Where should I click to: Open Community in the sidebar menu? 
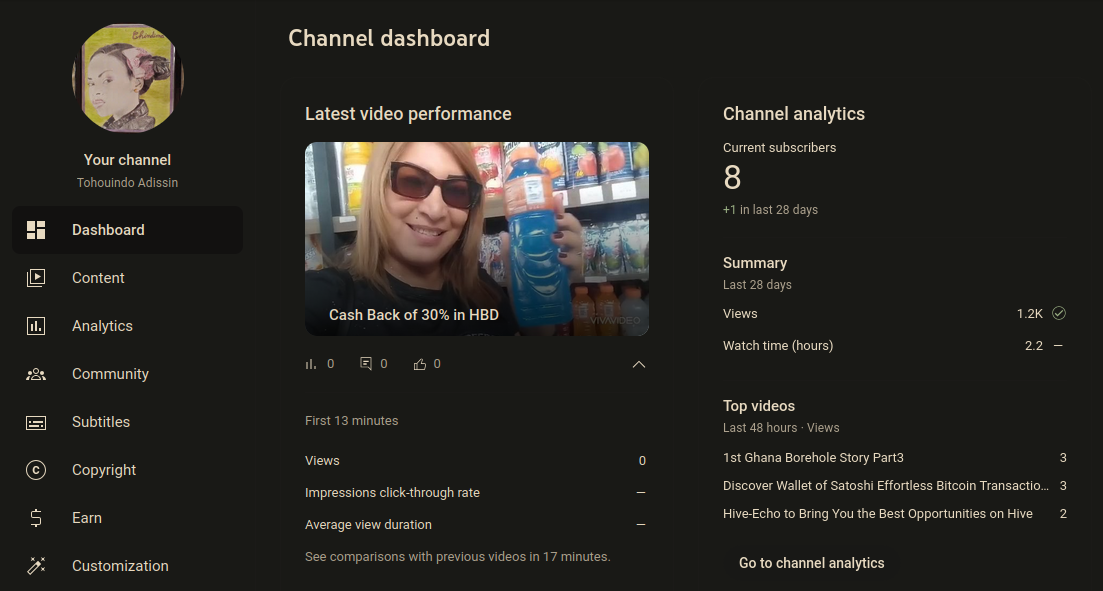point(127,374)
